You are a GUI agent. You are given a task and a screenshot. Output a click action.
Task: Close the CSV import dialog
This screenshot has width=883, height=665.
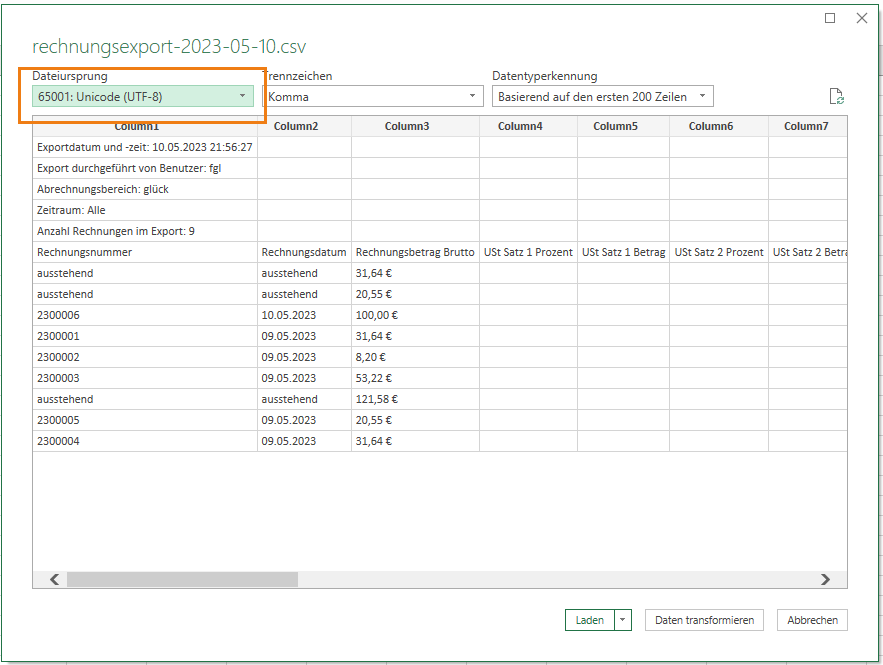[862, 18]
